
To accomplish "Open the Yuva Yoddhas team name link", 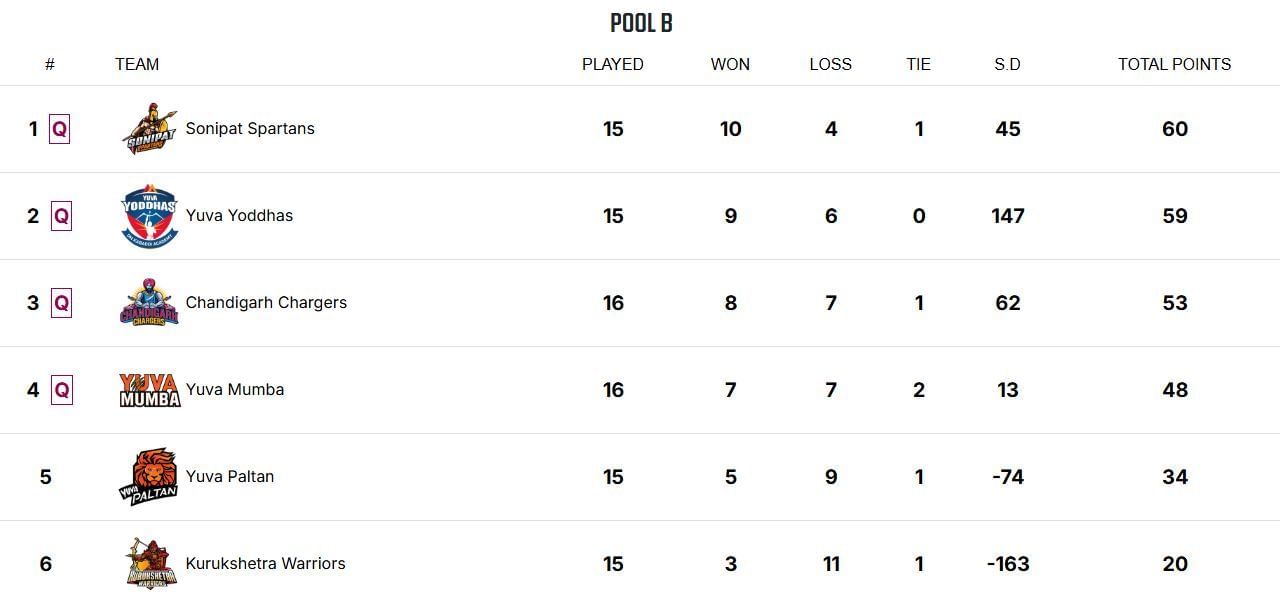I will 239,216.
